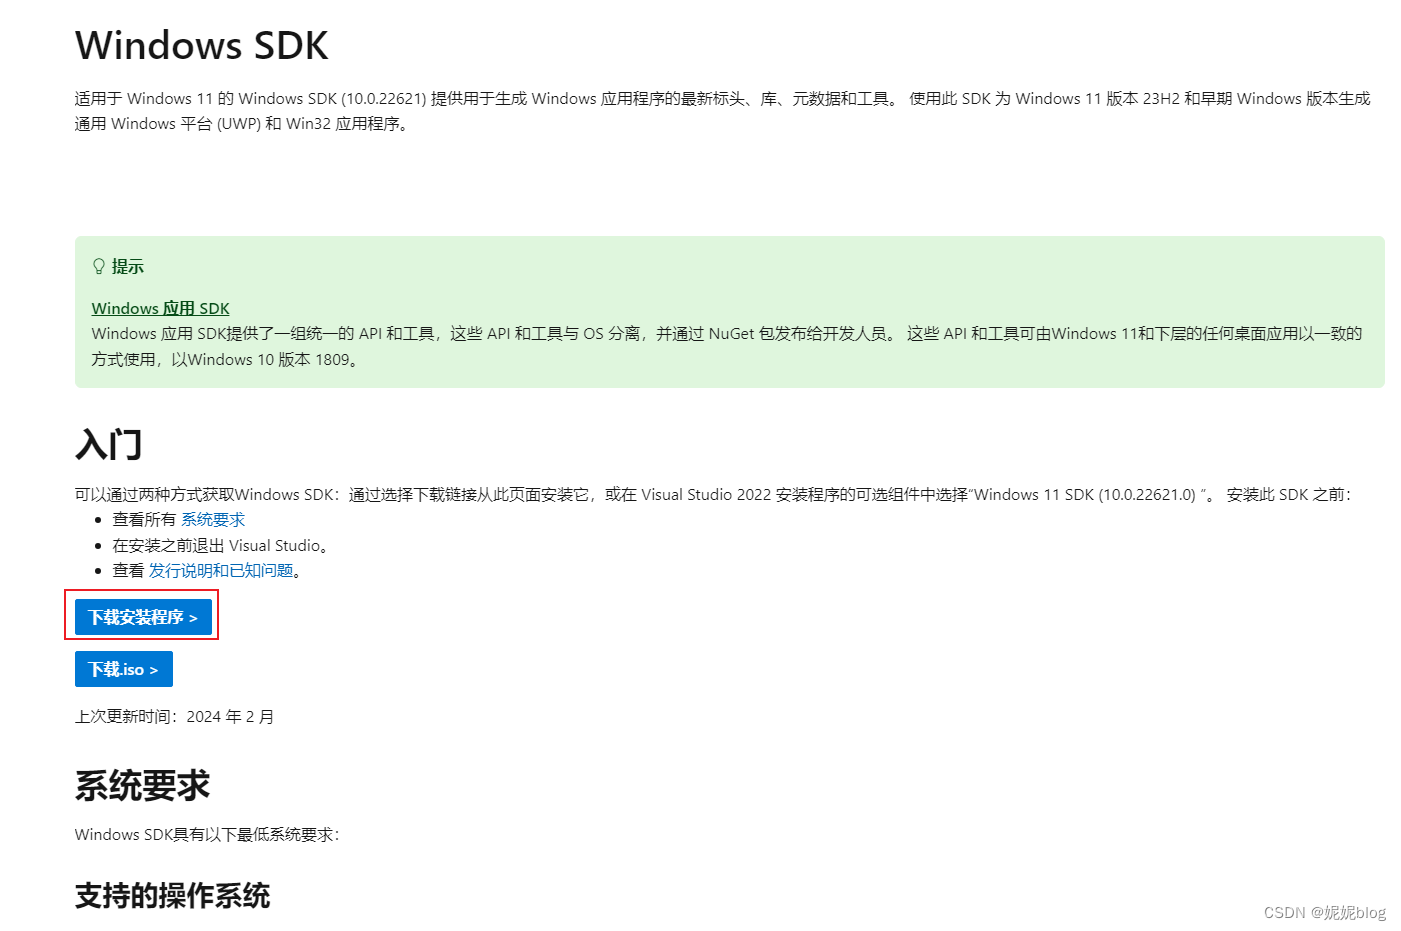
Task: Click the 在安装之前退出 Visual Studio bullet
Action: point(221,545)
